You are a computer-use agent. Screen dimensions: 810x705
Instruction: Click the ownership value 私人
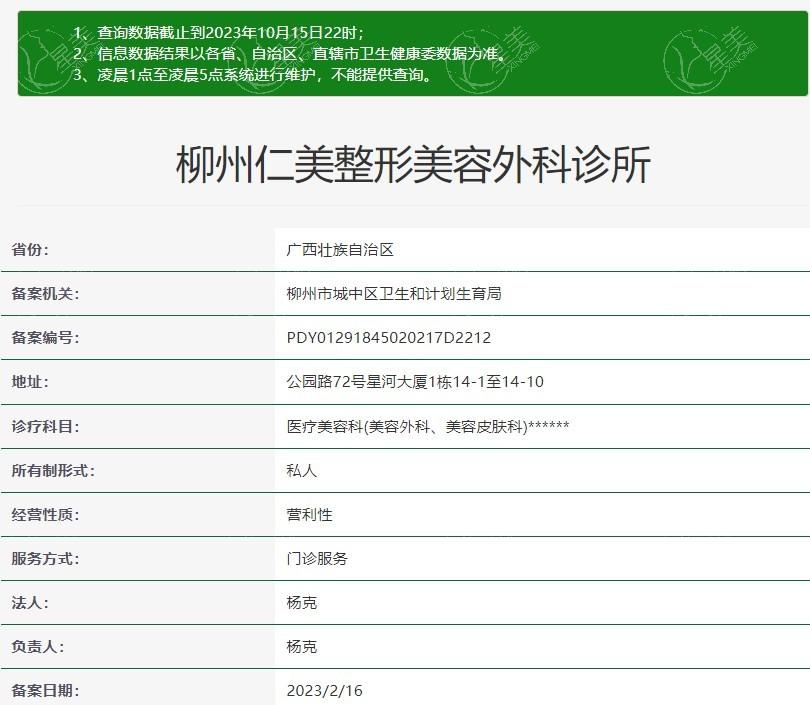[x=301, y=470]
